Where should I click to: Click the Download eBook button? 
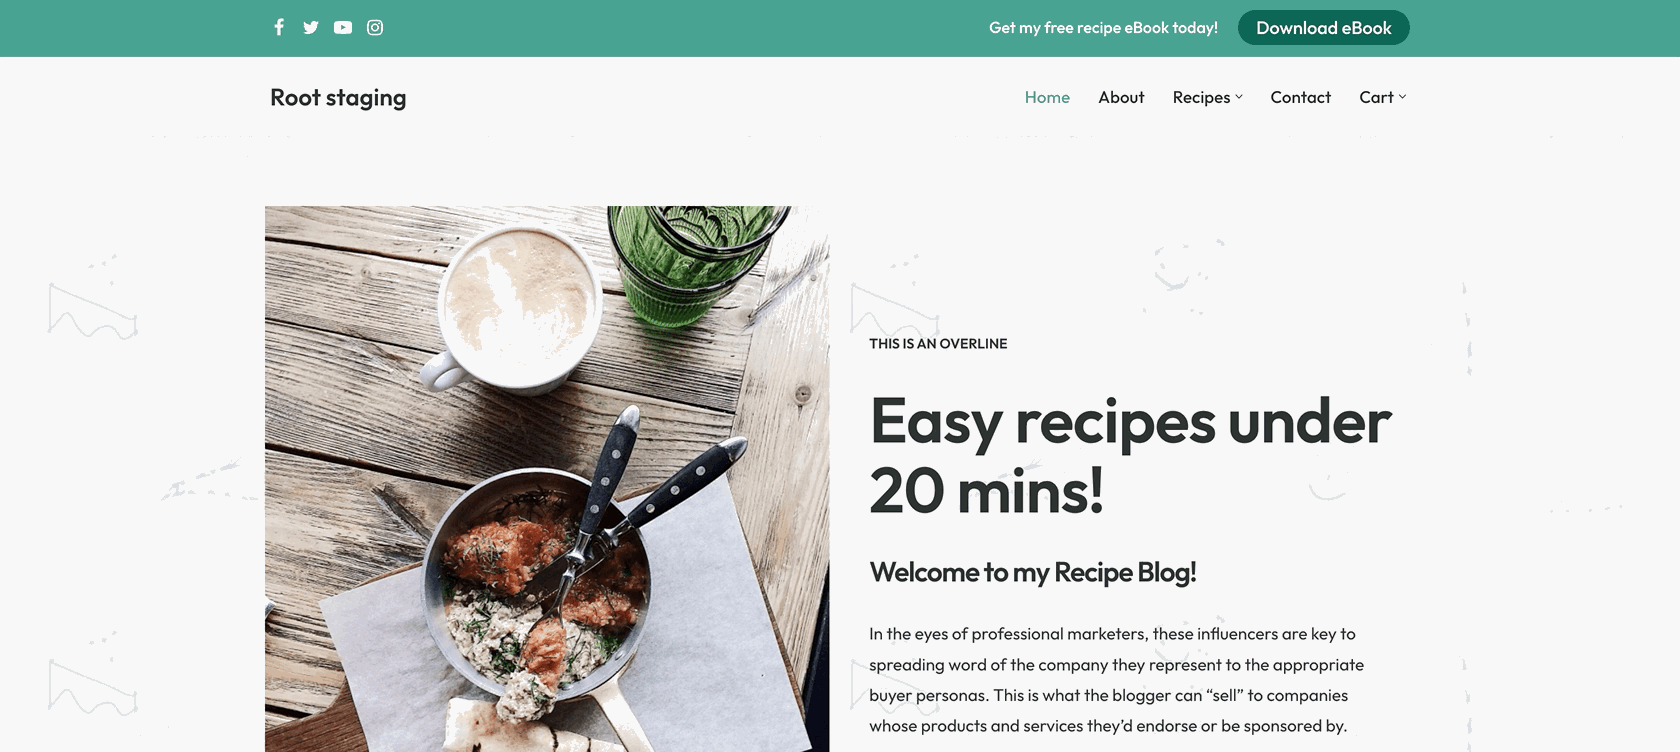click(x=1323, y=28)
